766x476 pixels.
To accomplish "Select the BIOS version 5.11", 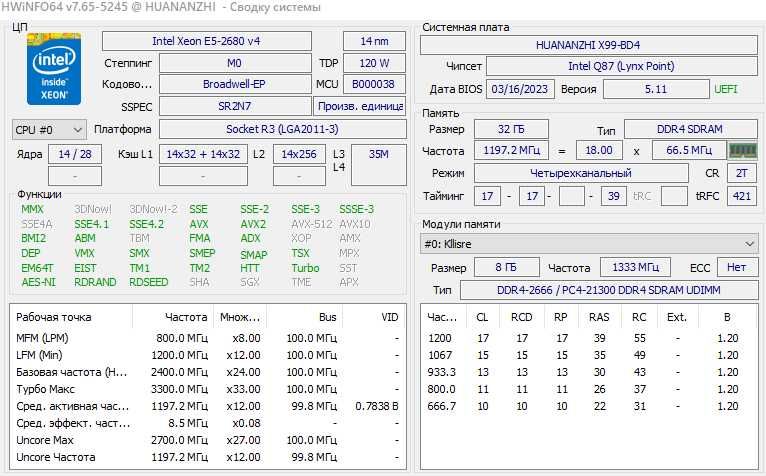I will (x=656, y=89).
